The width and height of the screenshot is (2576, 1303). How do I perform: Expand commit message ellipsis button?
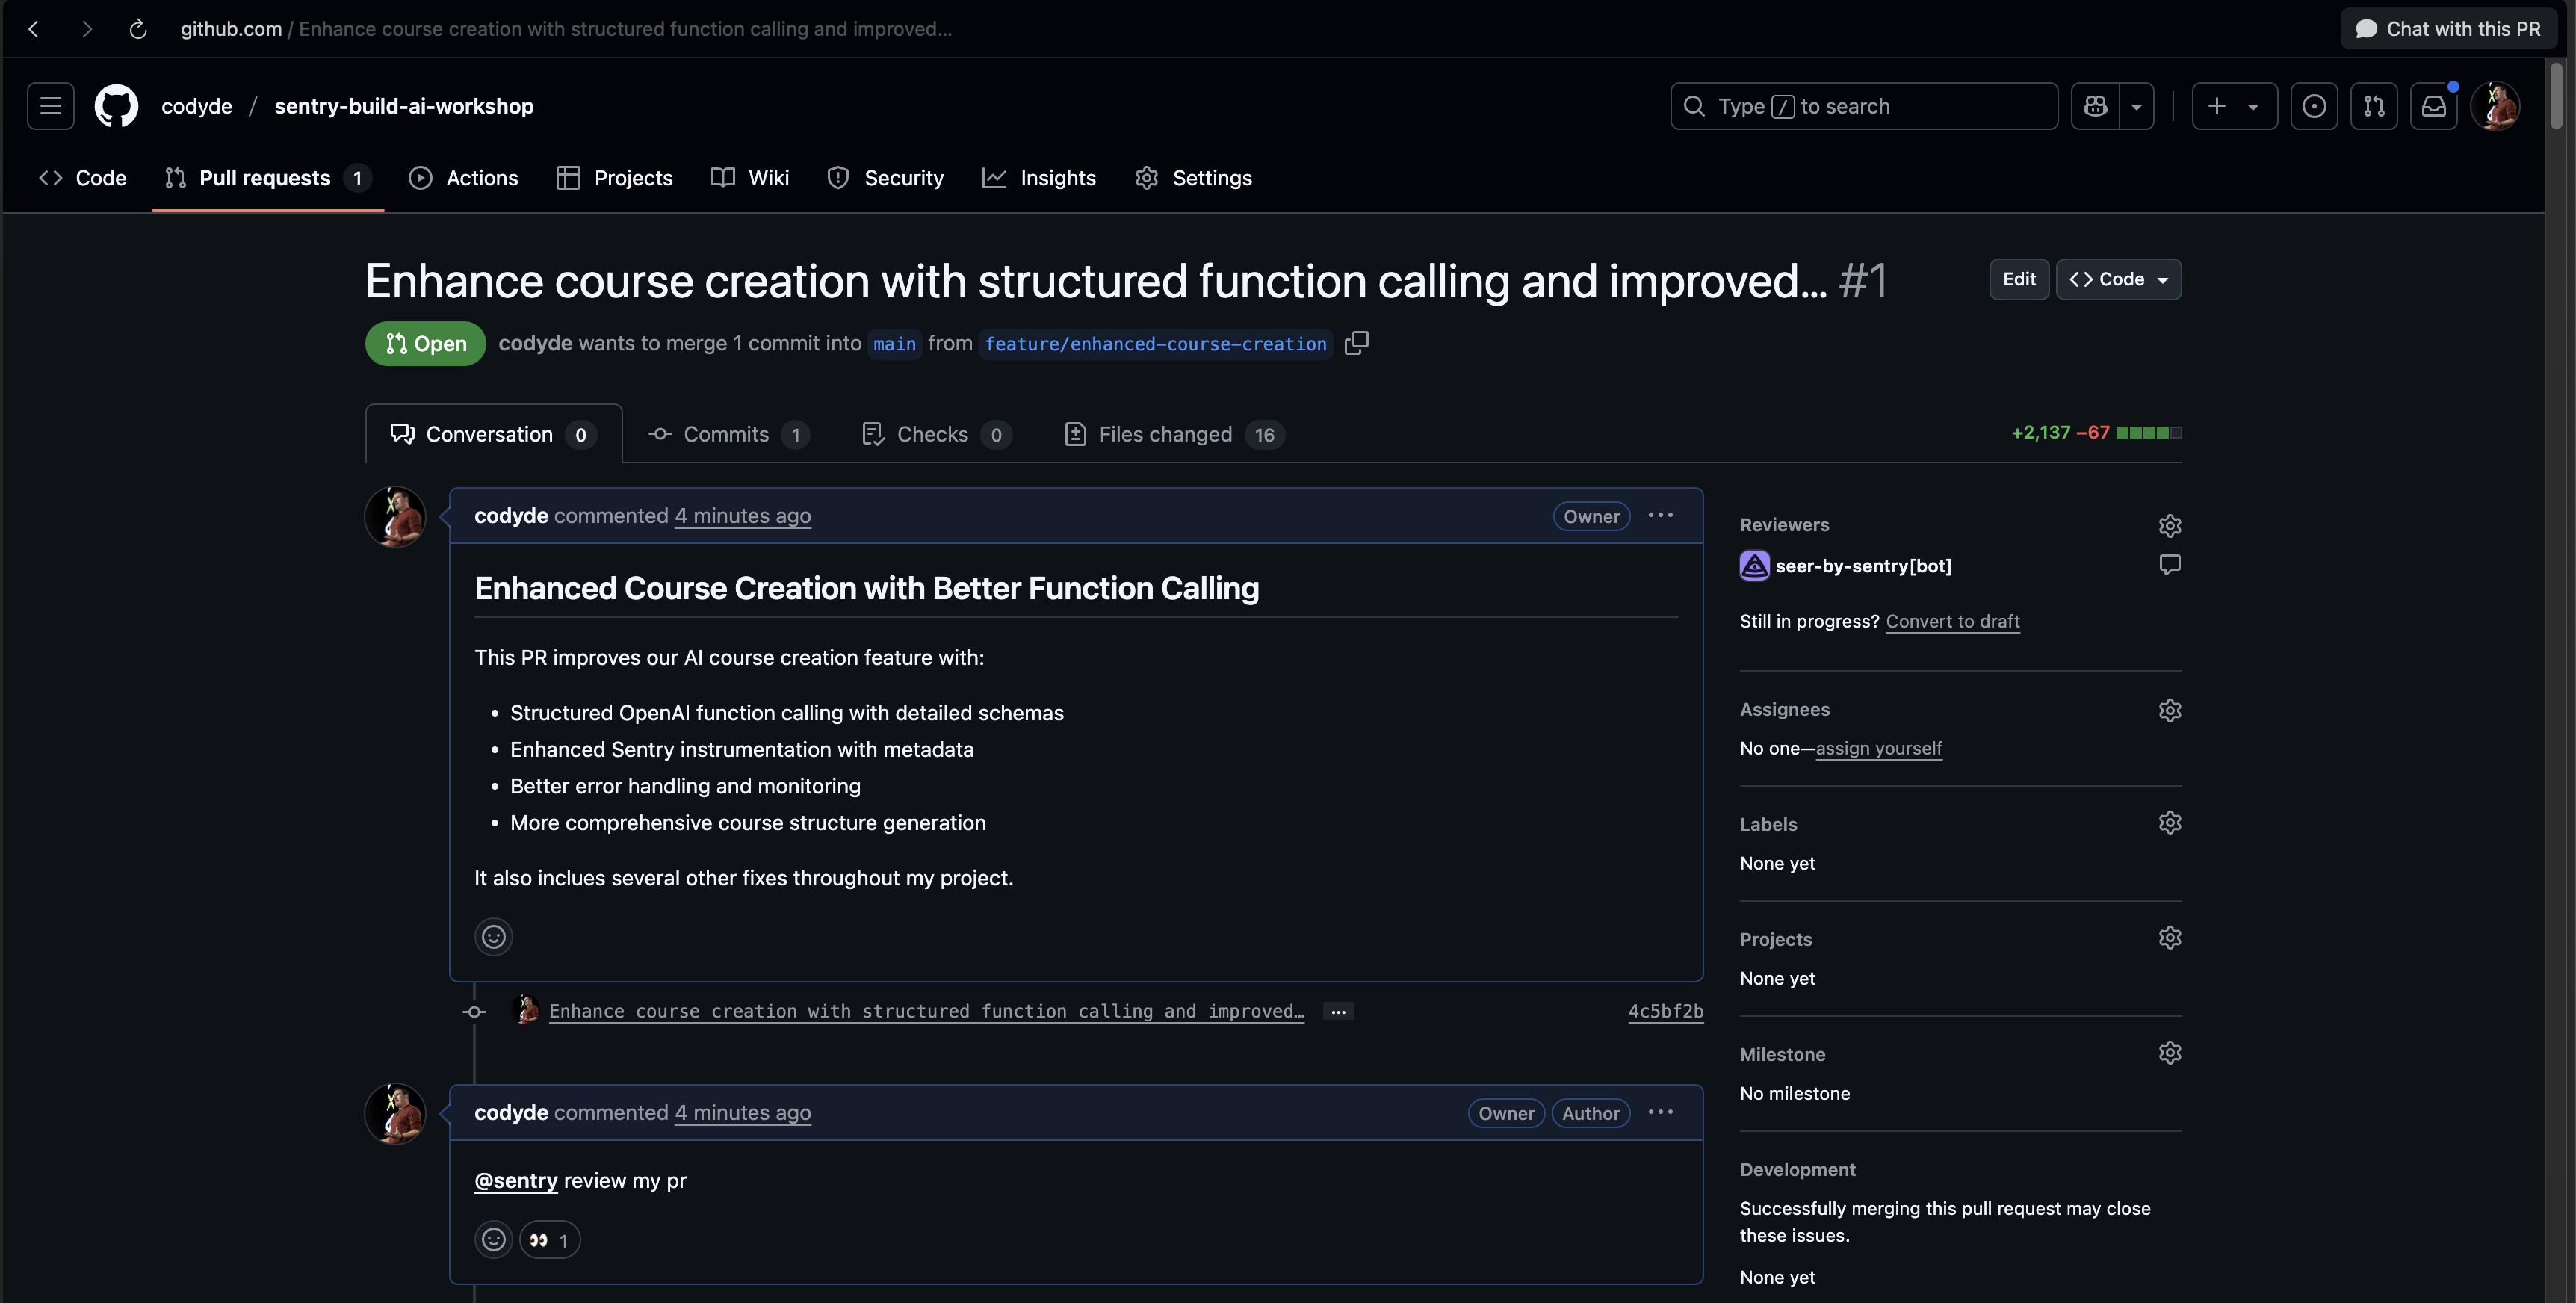(1338, 1011)
